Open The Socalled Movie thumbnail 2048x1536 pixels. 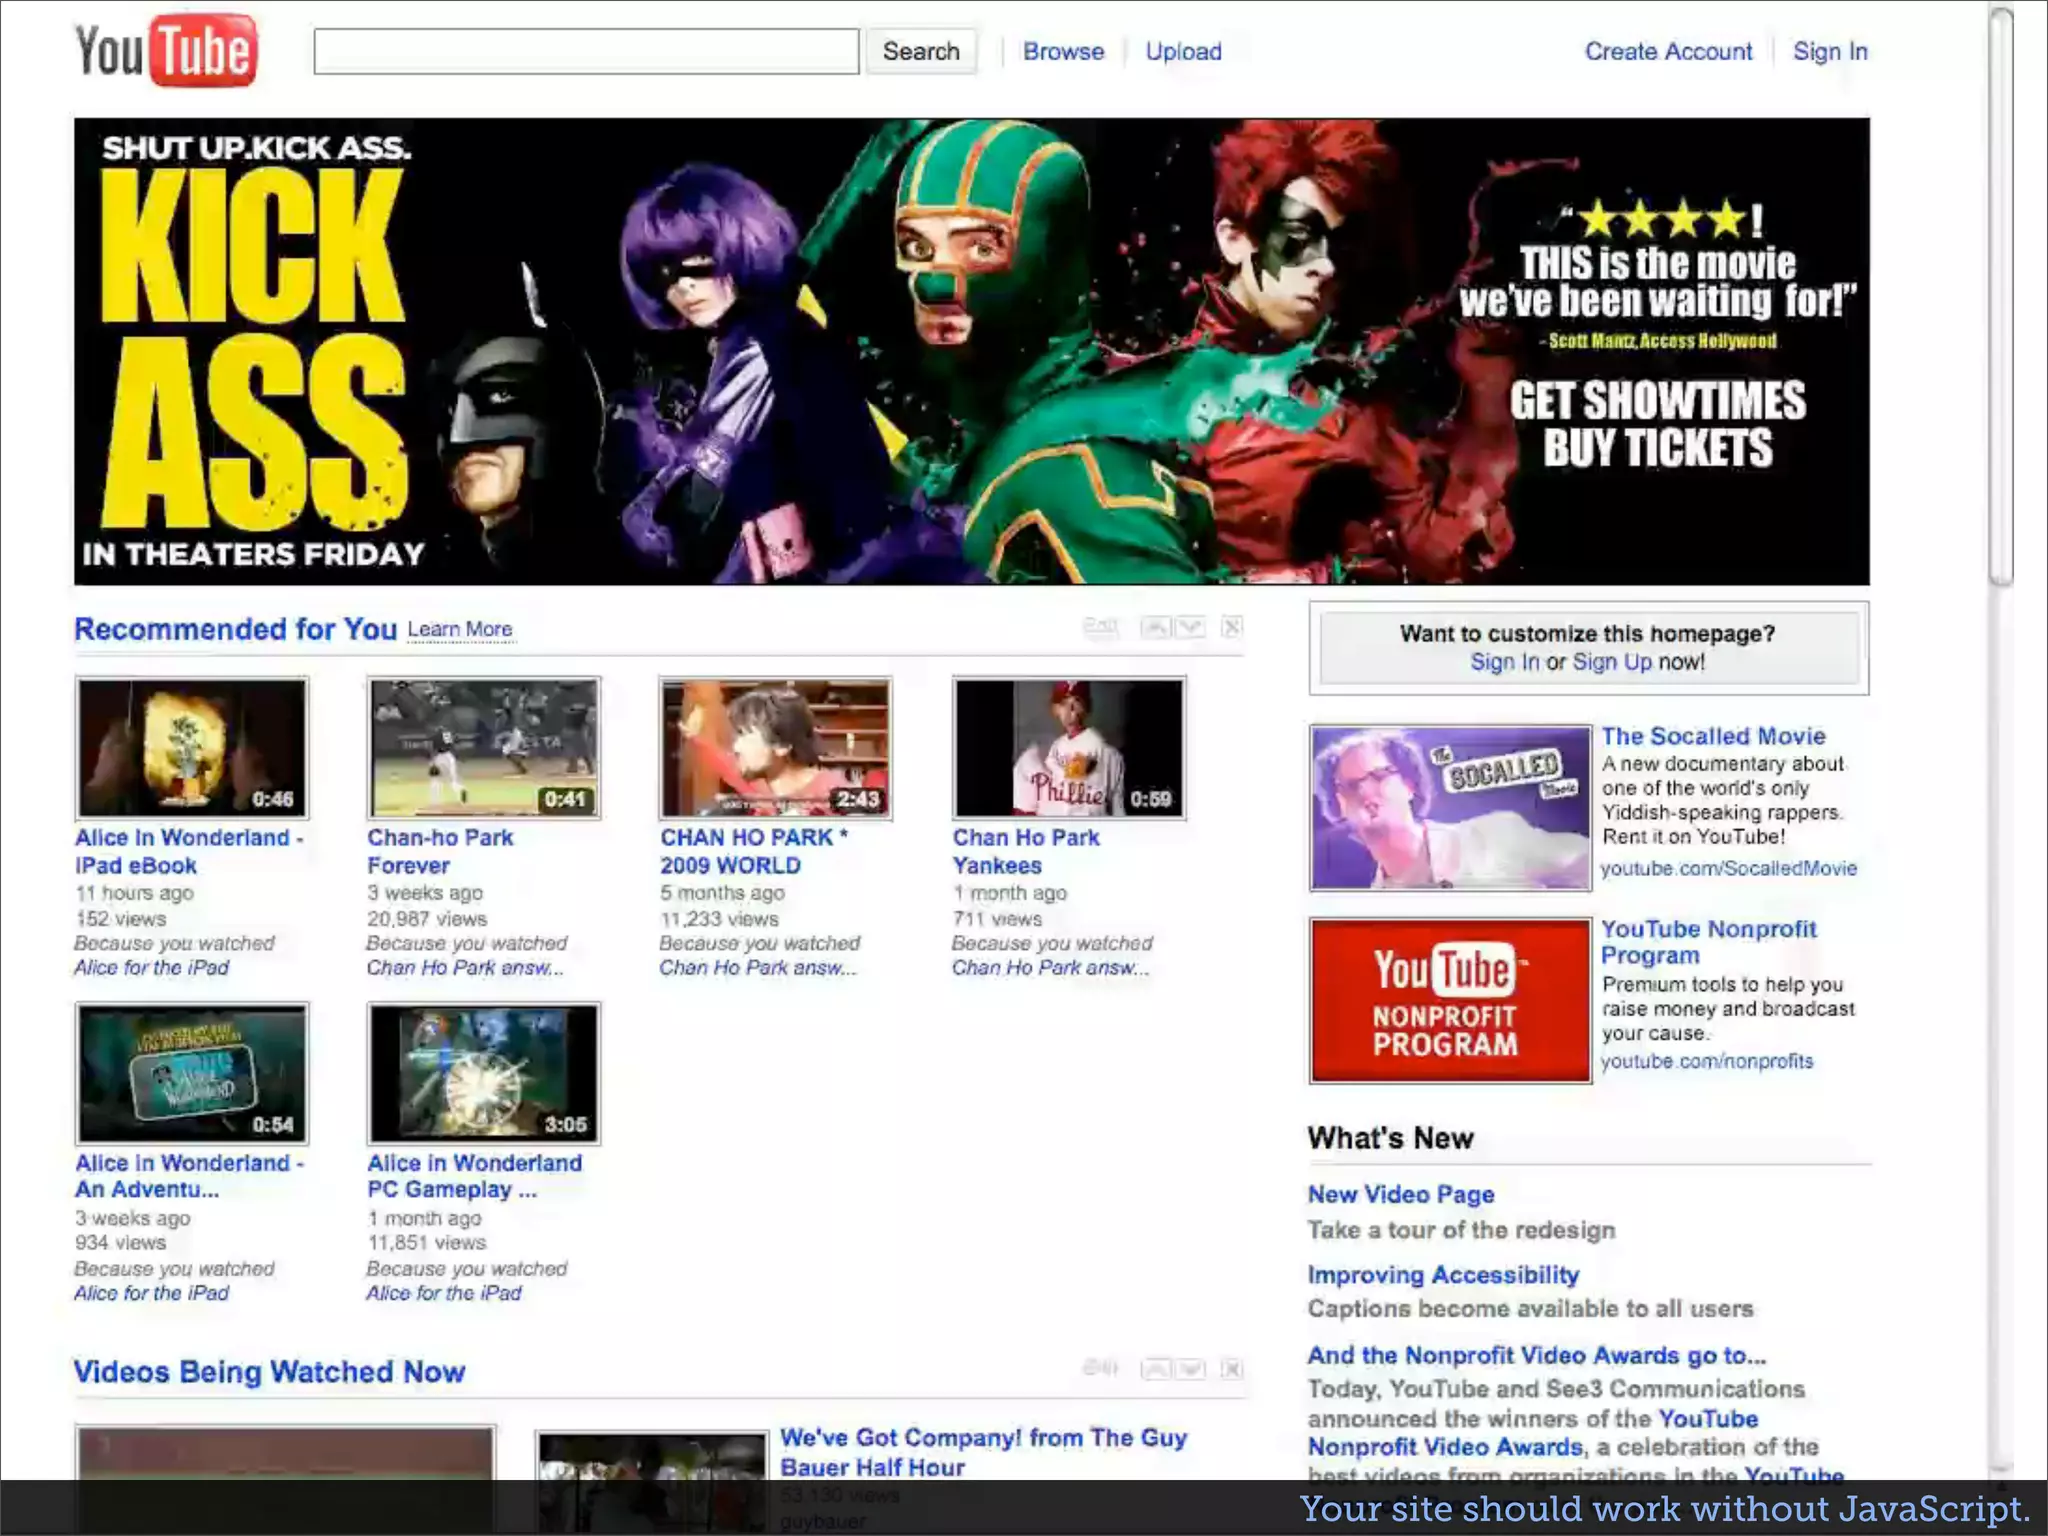[1449, 808]
